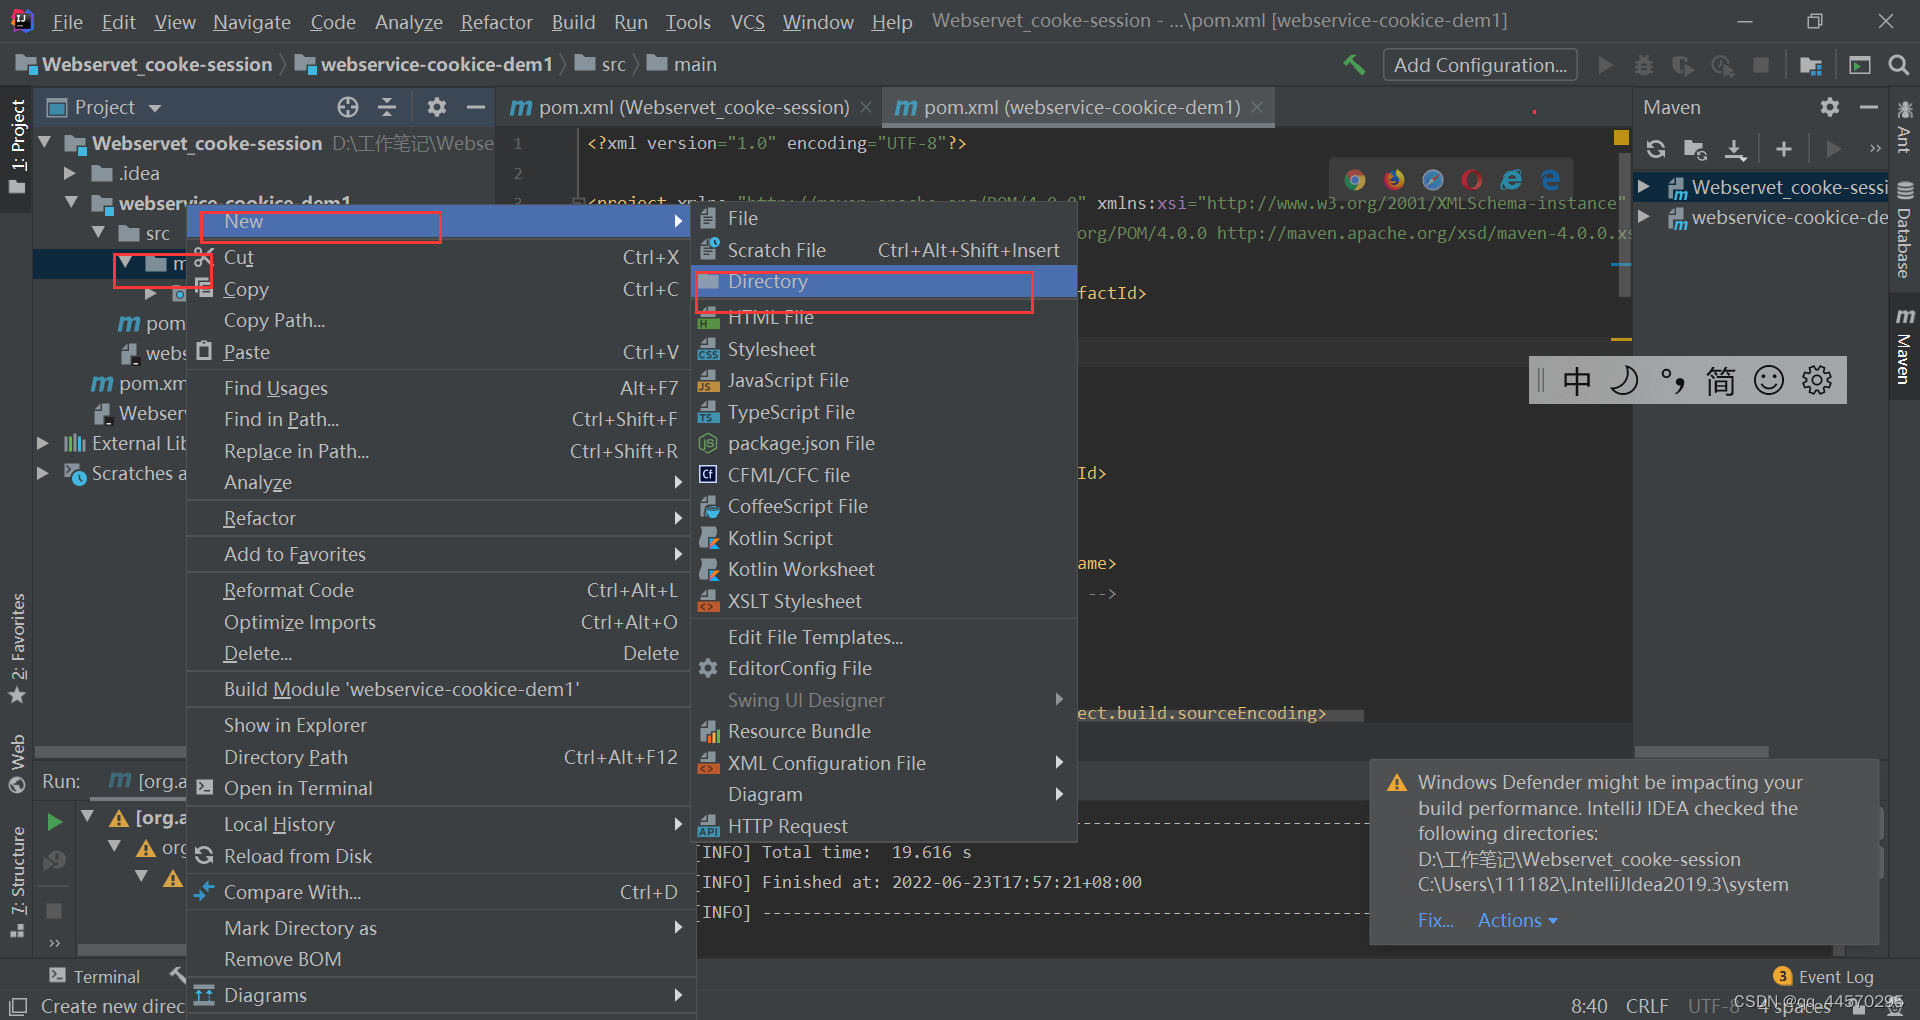The image size is (1920, 1020).
Task: Click the Maven add project plus icon
Action: [x=1784, y=149]
